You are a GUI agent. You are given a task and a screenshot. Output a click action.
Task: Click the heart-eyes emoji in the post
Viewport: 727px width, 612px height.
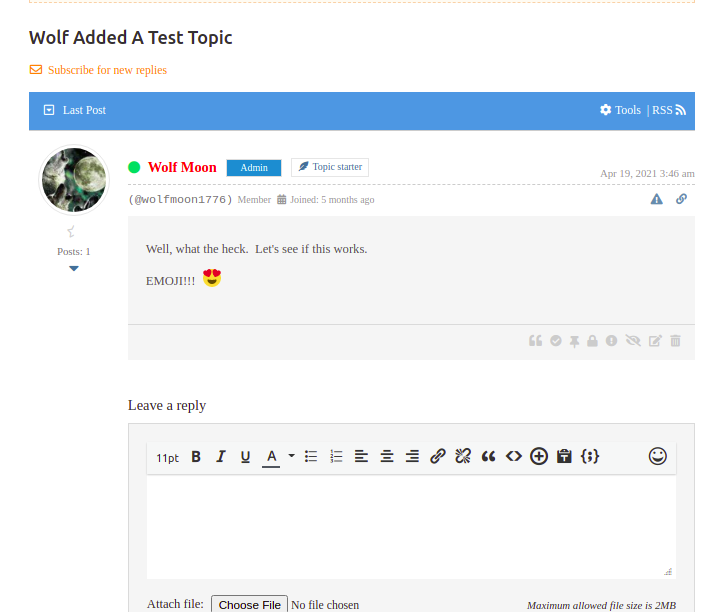pyautogui.click(x=212, y=278)
